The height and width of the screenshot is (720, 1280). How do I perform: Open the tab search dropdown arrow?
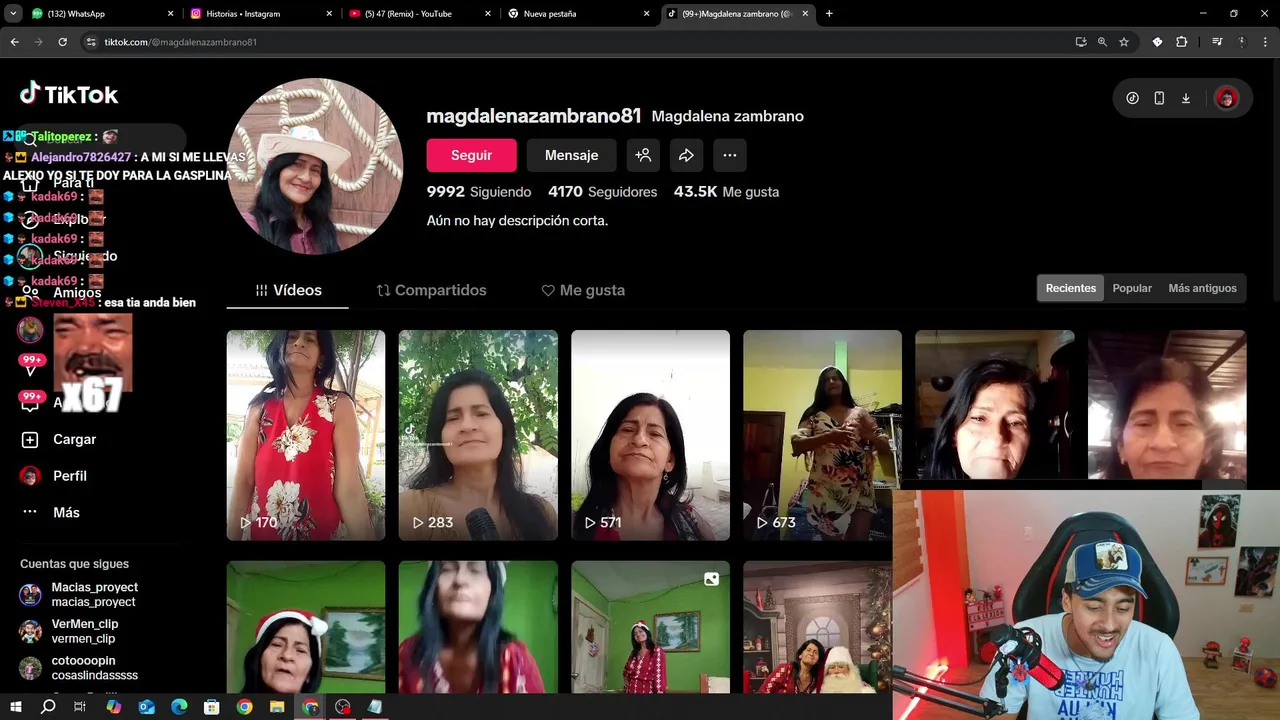[13, 14]
